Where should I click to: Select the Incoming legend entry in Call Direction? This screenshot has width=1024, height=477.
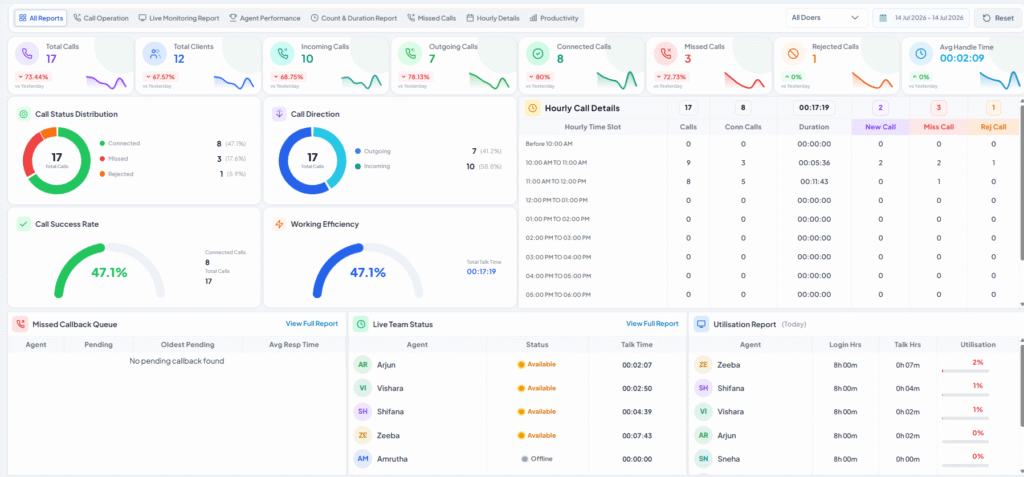tap(373, 166)
